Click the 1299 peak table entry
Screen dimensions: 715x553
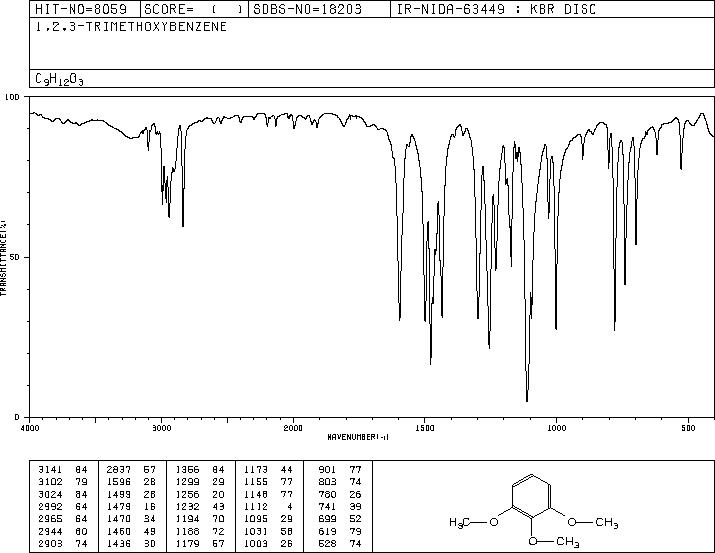[x=200, y=482]
